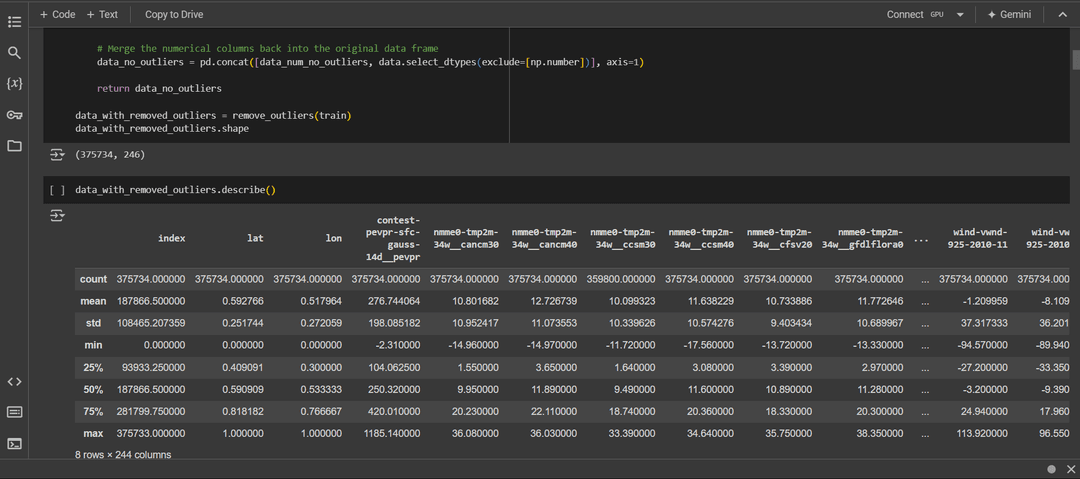Run the data_with_removed_outliers.describe() cell
Screen dimensions: 1080x479
point(57,190)
